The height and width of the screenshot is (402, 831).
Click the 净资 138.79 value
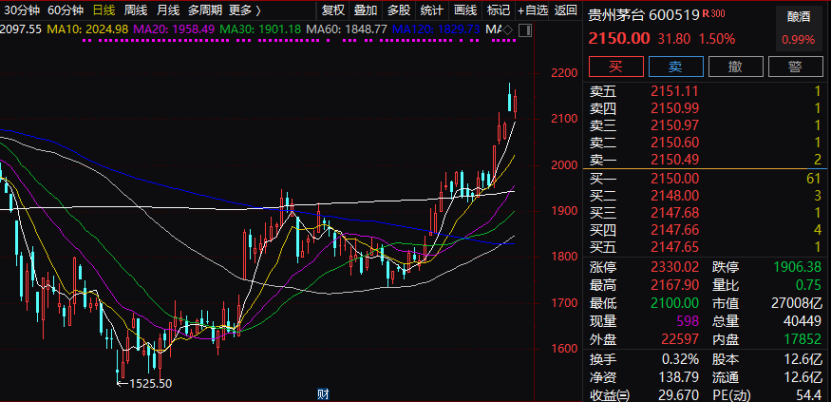click(x=679, y=378)
